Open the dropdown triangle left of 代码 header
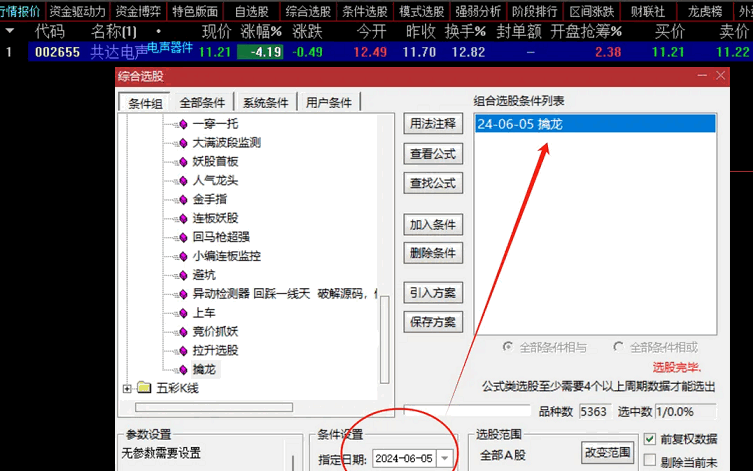The width and height of the screenshot is (753, 471). click(9, 31)
